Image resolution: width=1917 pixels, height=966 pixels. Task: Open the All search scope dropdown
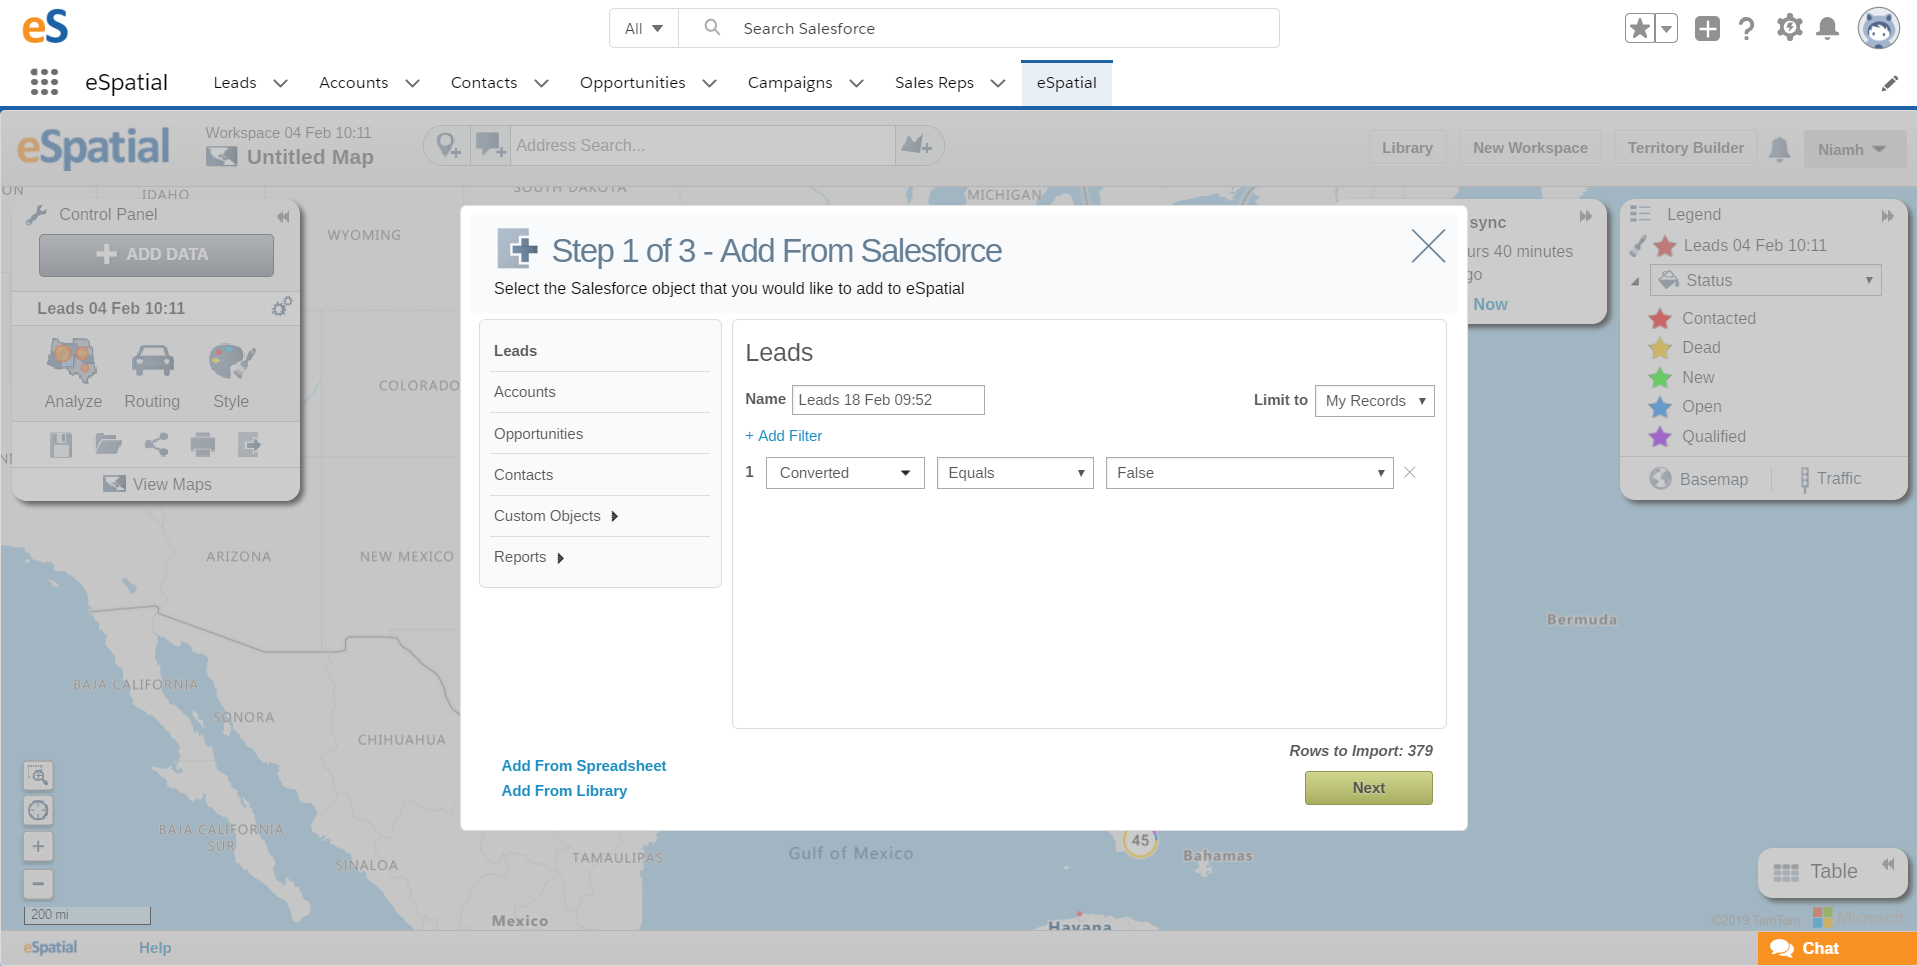tap(644, 28)
